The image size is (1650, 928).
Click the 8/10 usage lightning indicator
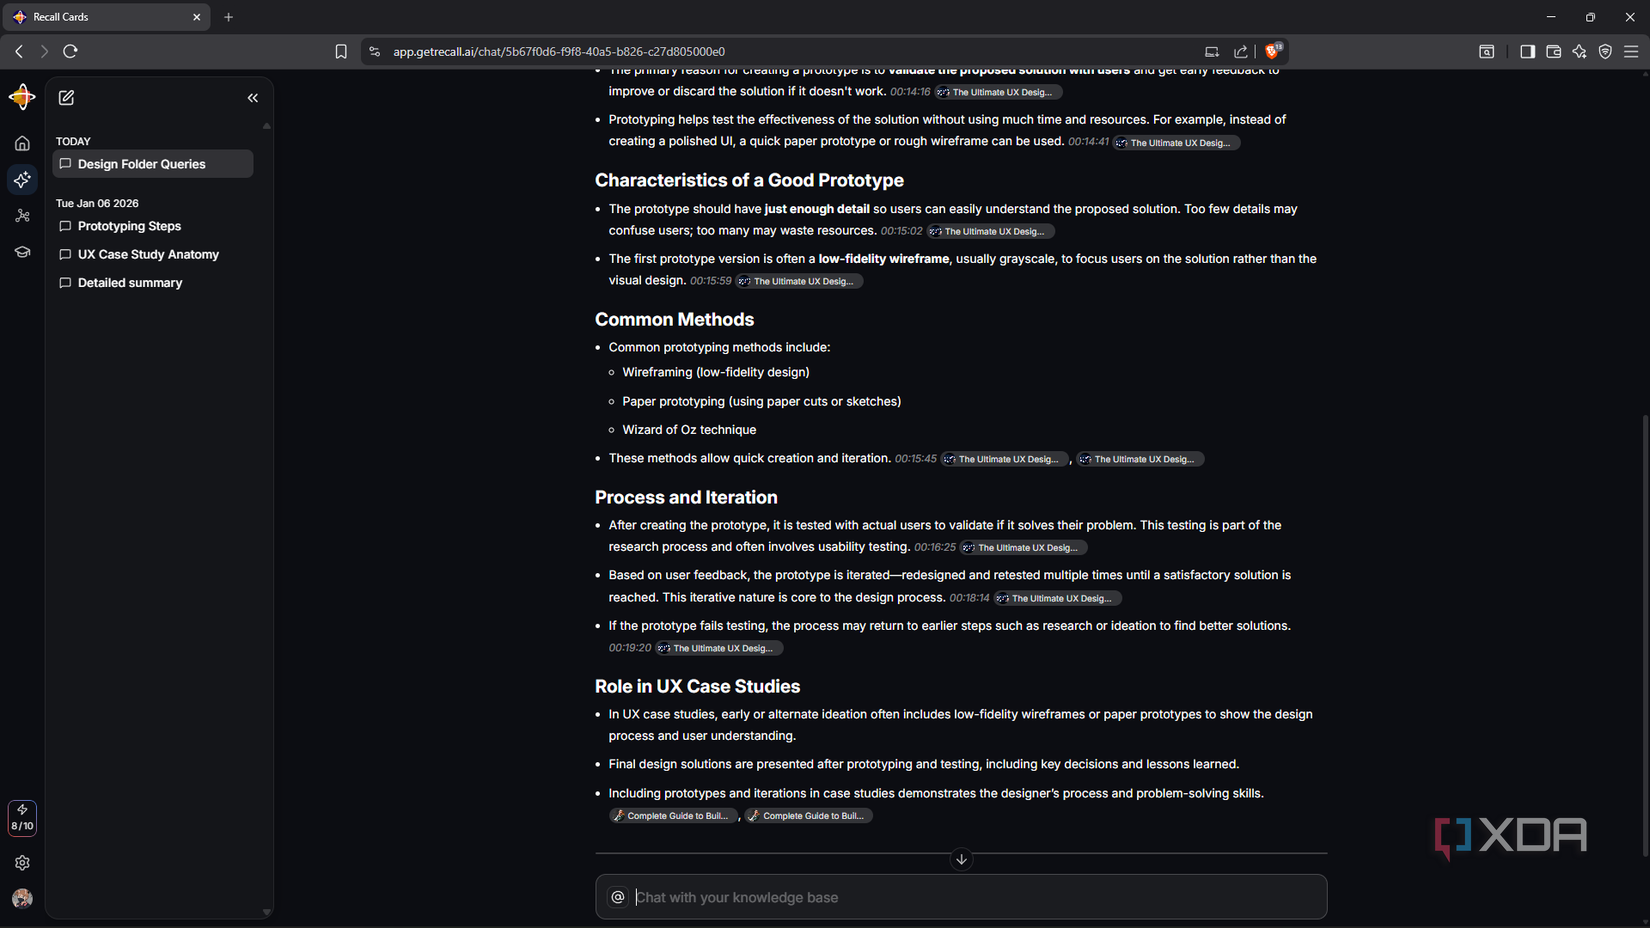click(x=22, y=817)
